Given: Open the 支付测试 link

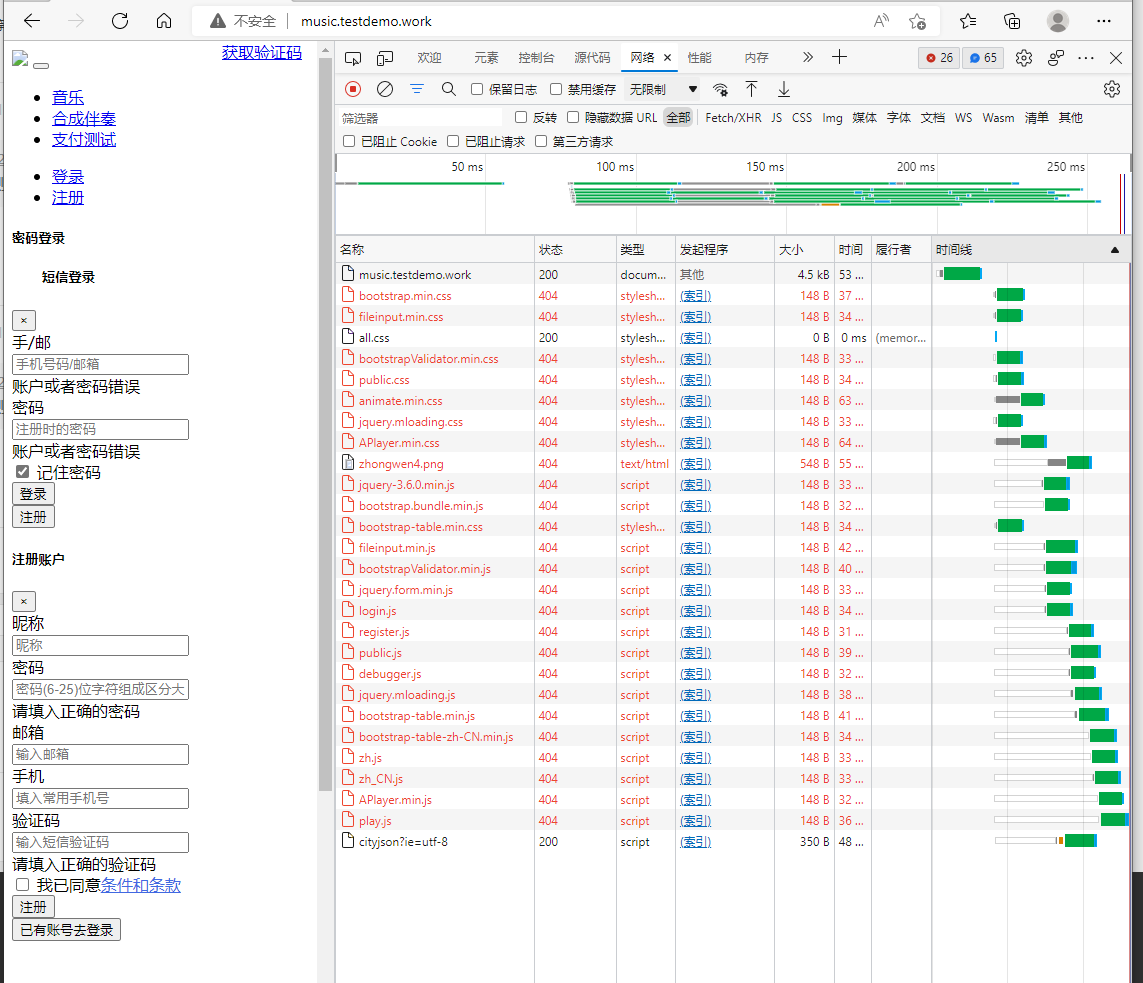Looking at the screenshot, I should click(84, 140).
